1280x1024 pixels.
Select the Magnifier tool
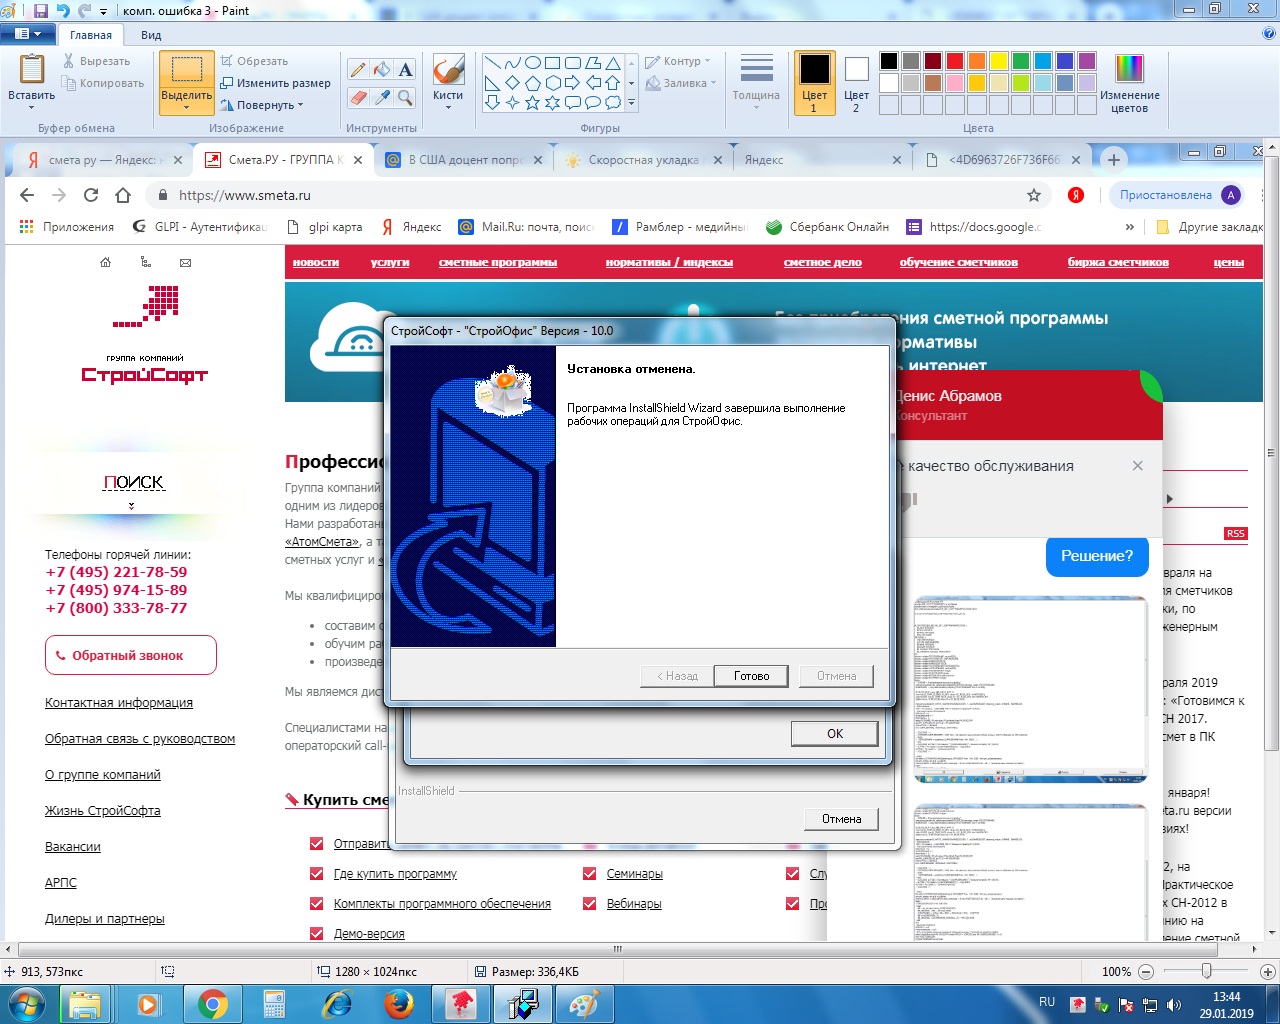[405, 97]
